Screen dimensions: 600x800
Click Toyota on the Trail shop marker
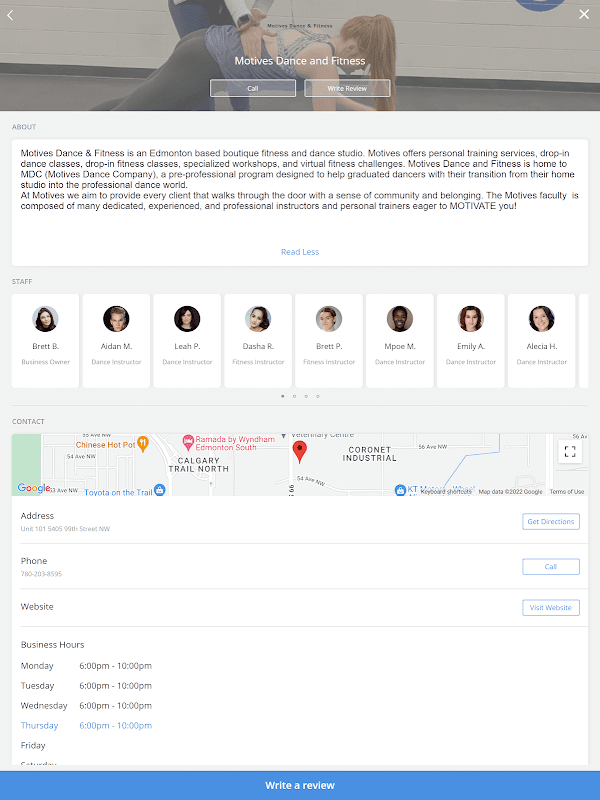click(160, 490)
